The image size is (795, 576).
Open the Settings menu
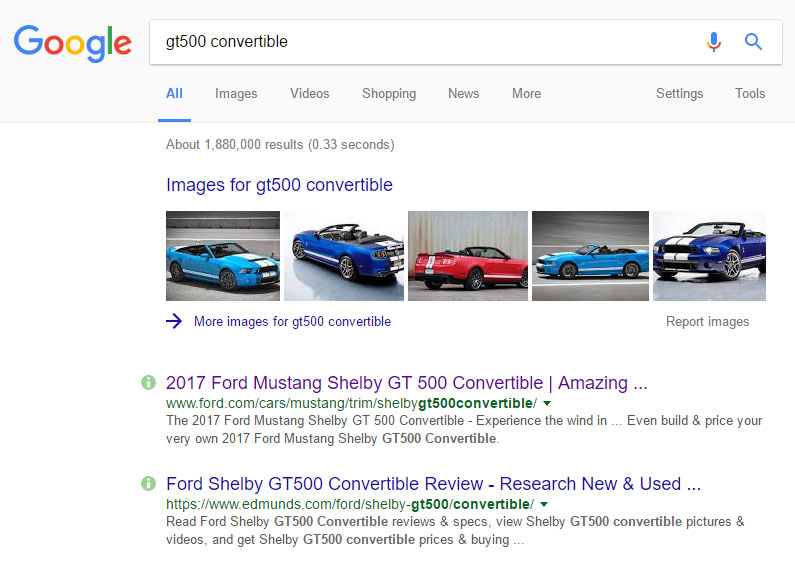click(679, 94)
